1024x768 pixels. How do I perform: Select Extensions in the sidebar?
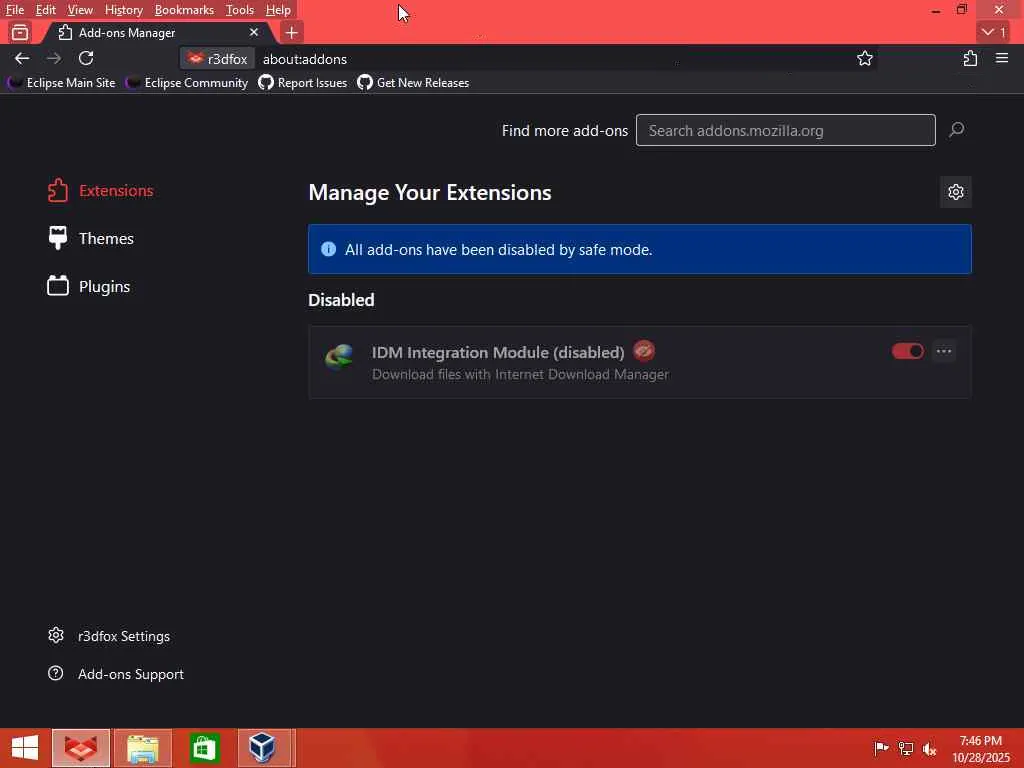101,190
